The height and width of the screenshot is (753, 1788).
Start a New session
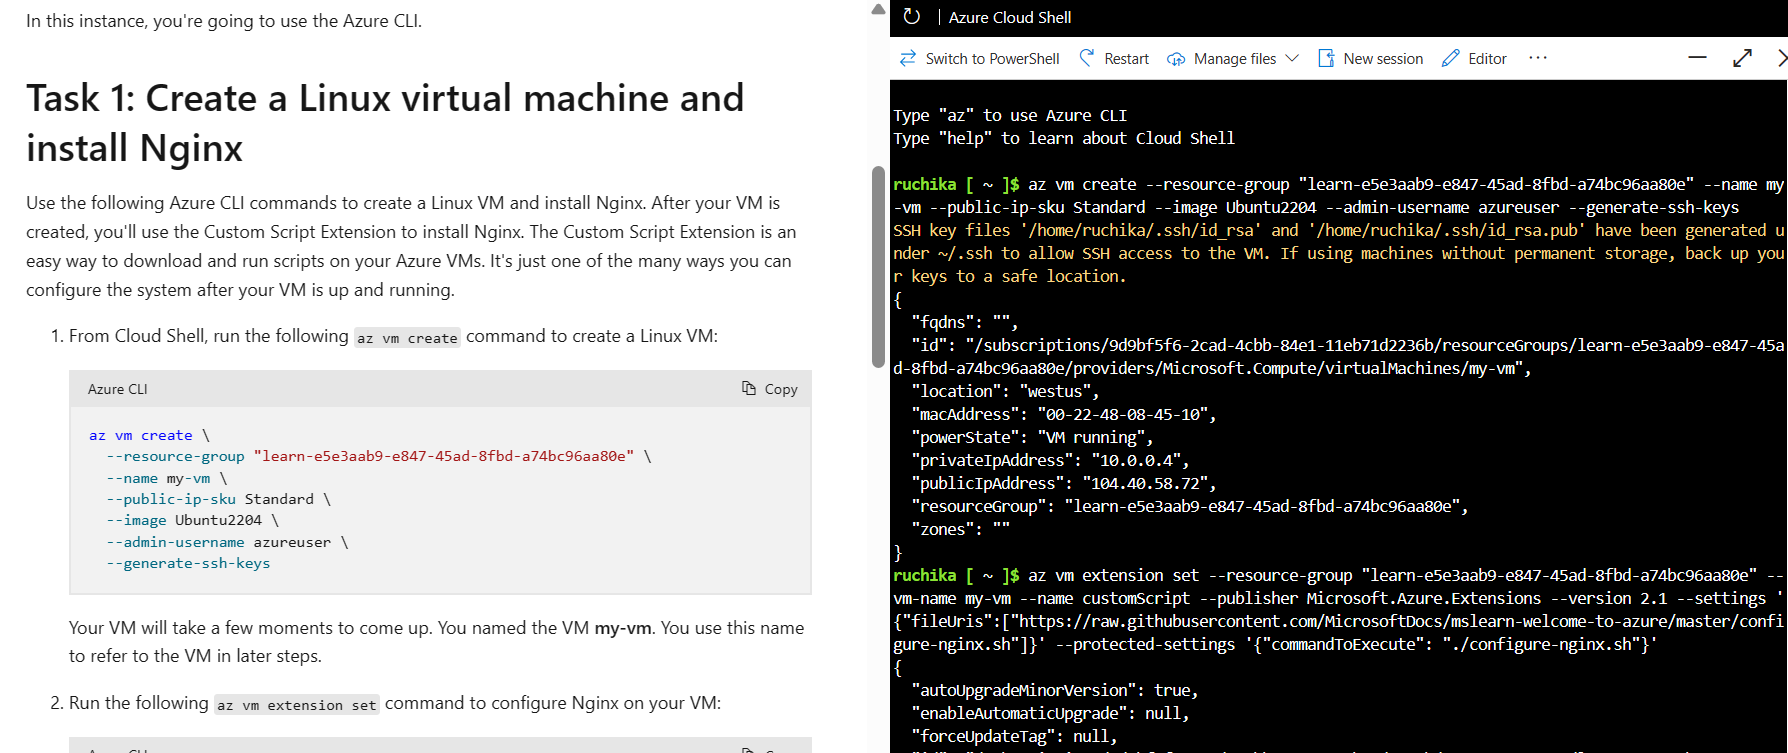(x=1371, y=59)
